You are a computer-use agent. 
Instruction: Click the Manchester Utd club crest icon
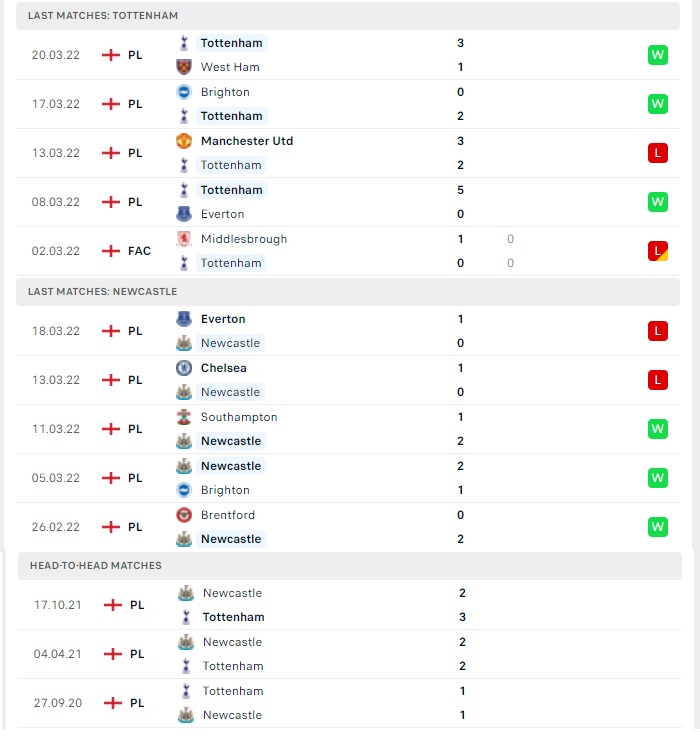tap(184, 141)
